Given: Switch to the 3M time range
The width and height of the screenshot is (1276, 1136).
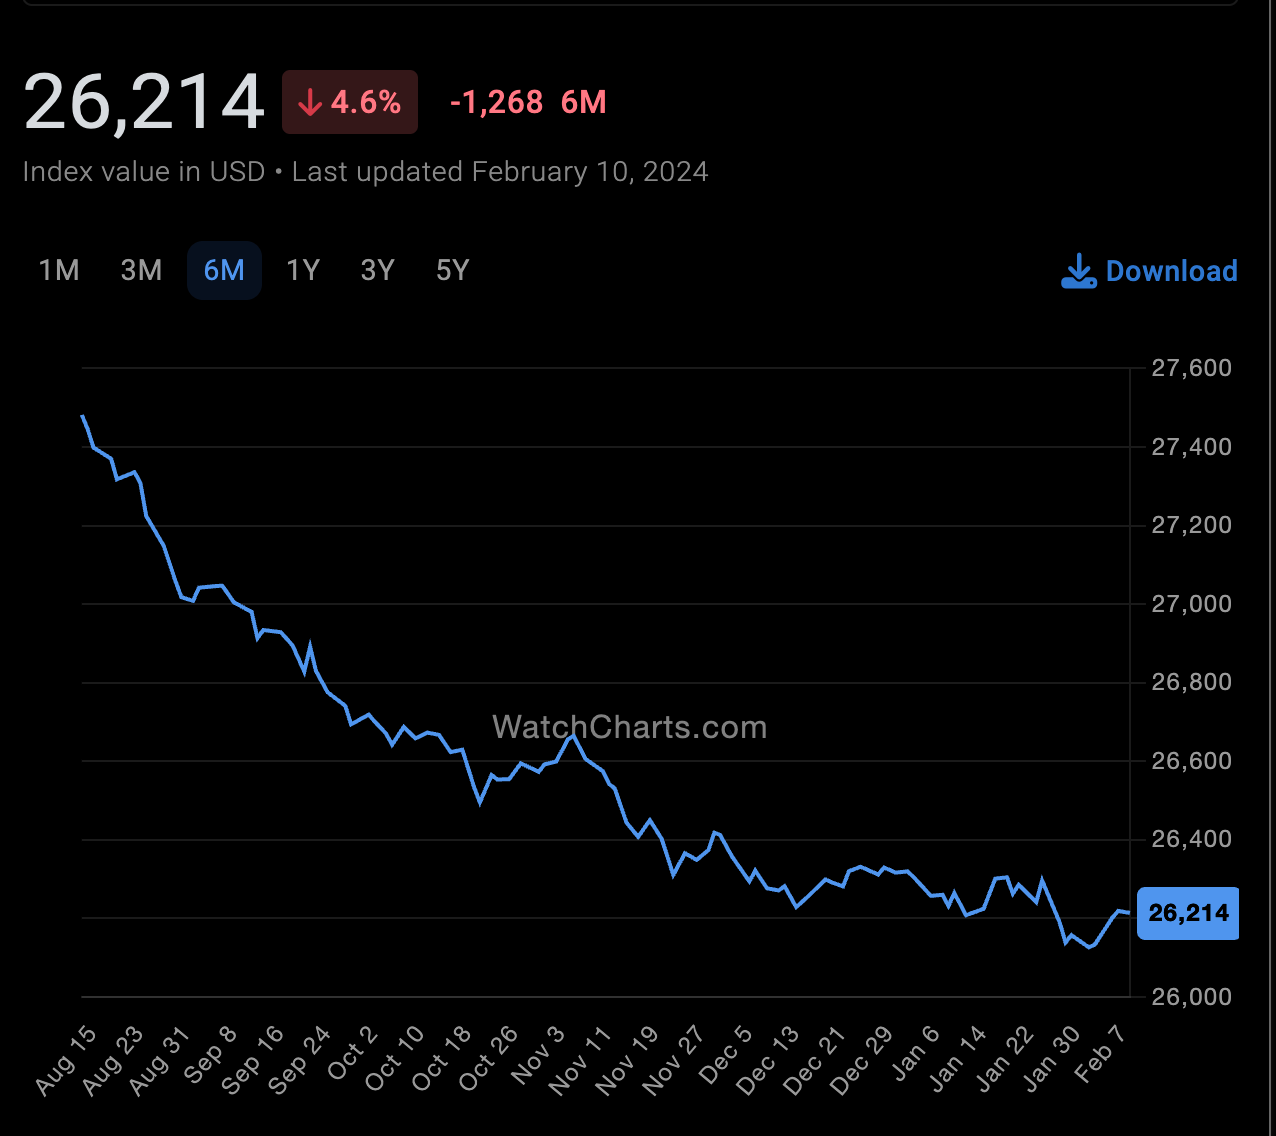Looking at the screenshot, I should coord(141,270).
